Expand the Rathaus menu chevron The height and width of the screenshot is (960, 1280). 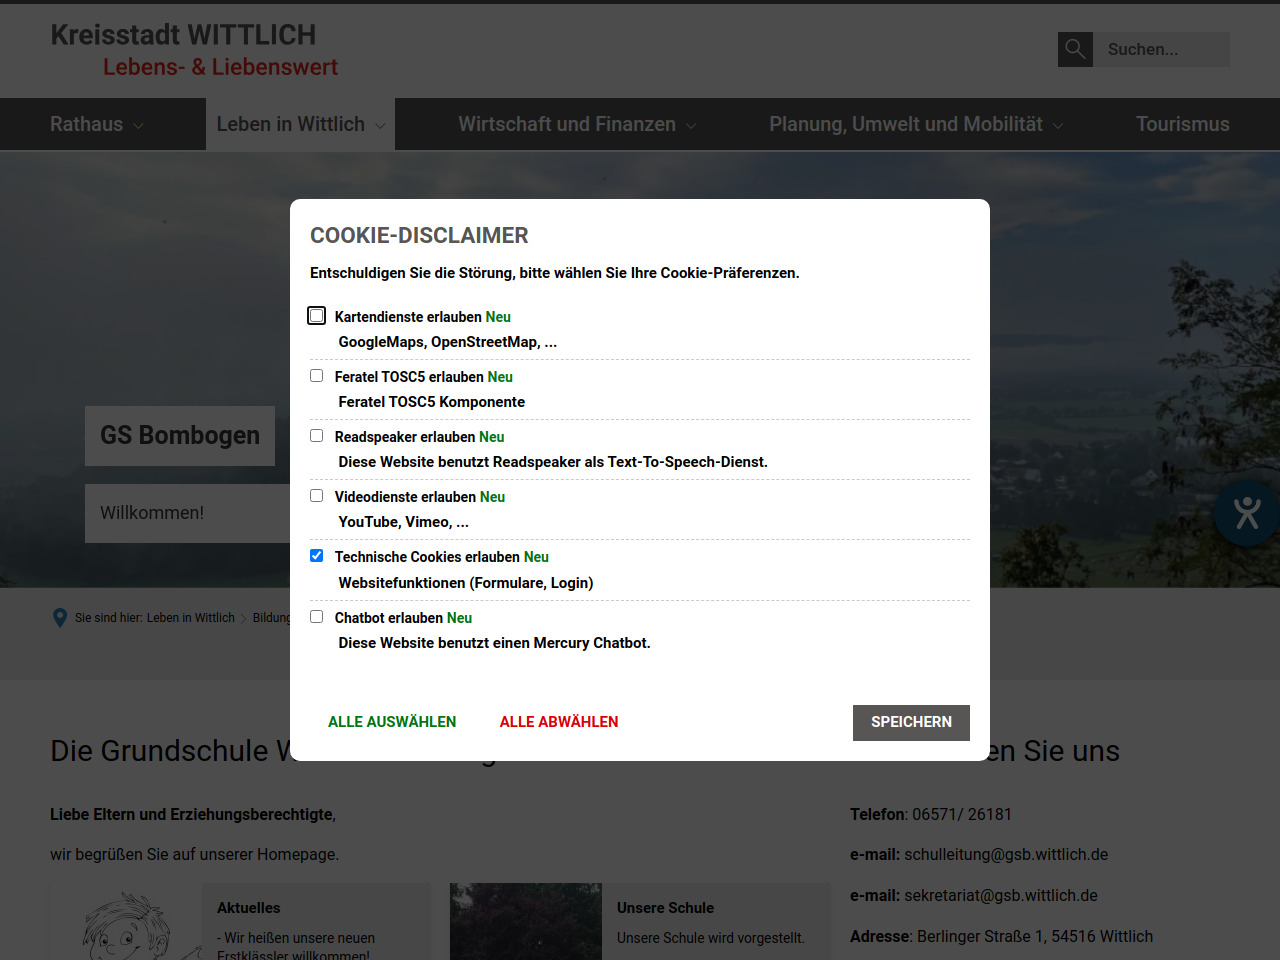click(x=138, y=126)
